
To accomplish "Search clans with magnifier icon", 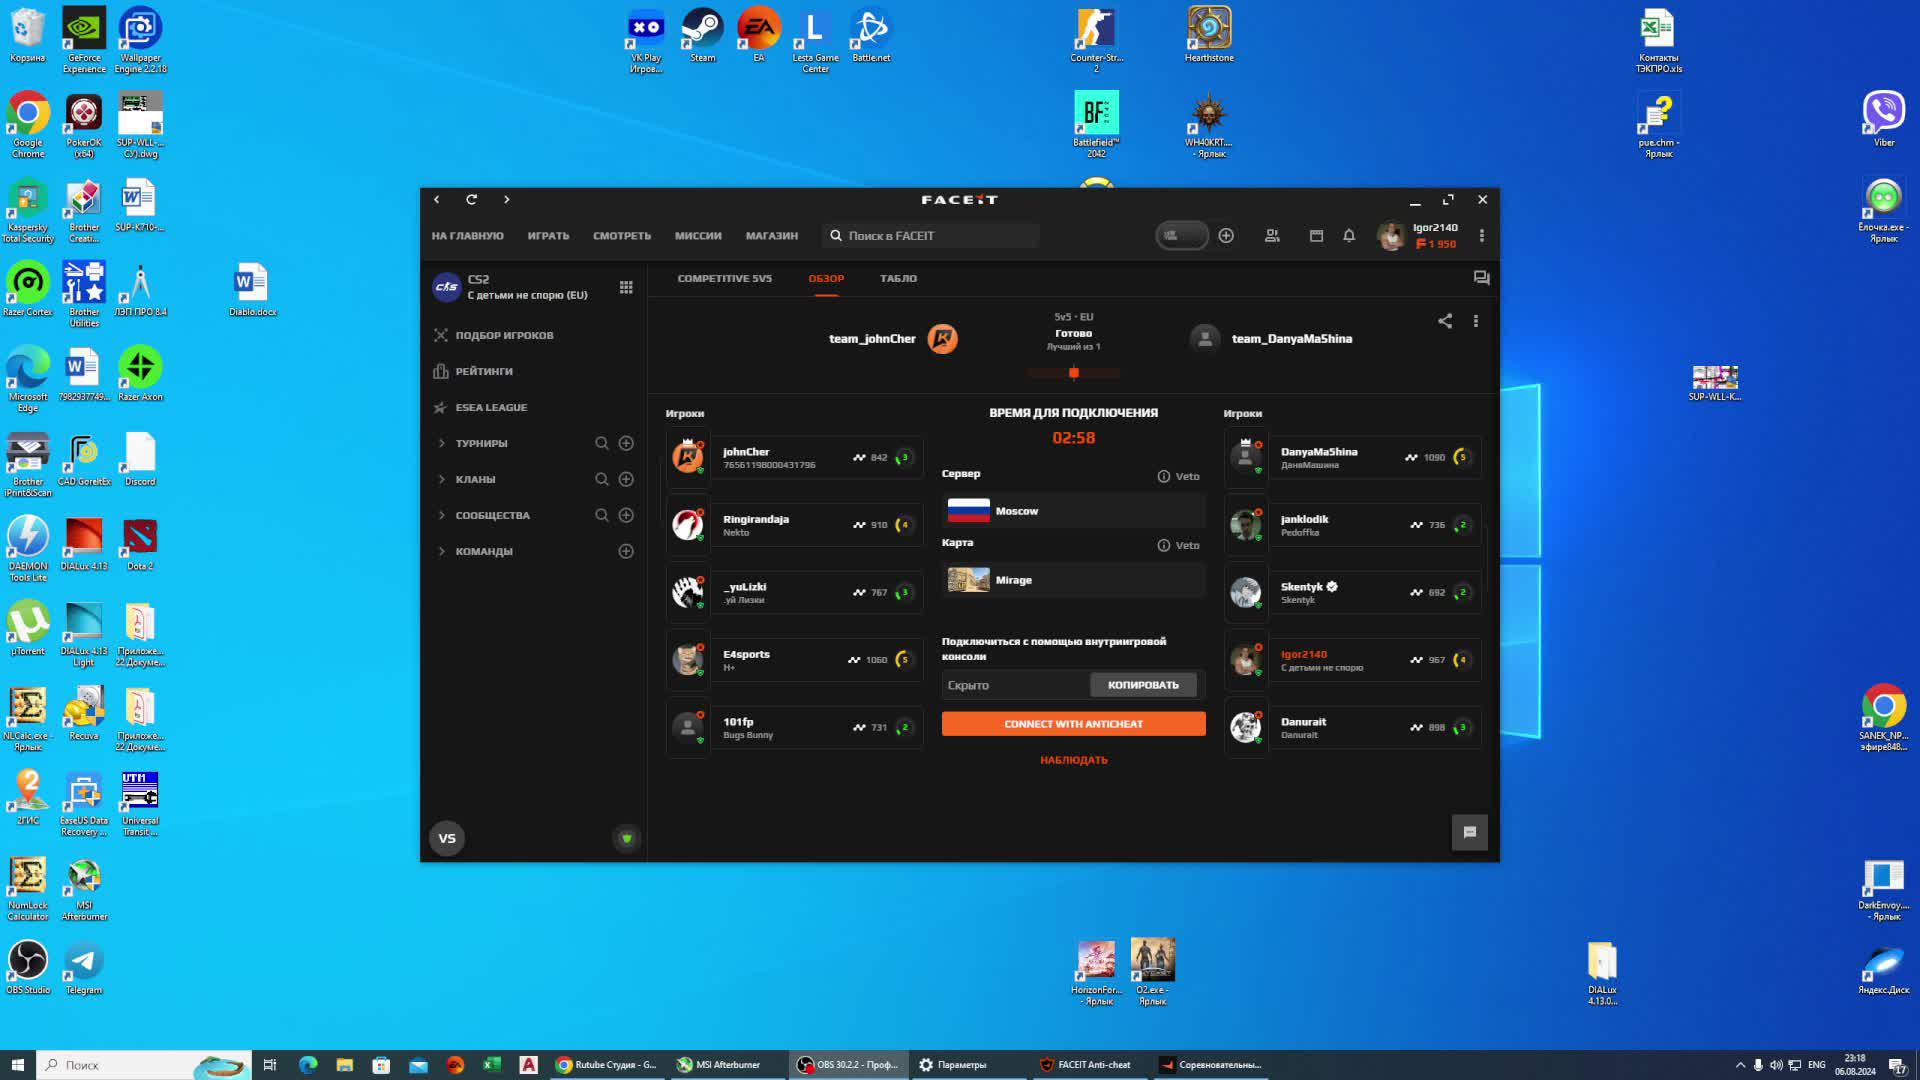I will pyautogui.click(x=602, y=479).
